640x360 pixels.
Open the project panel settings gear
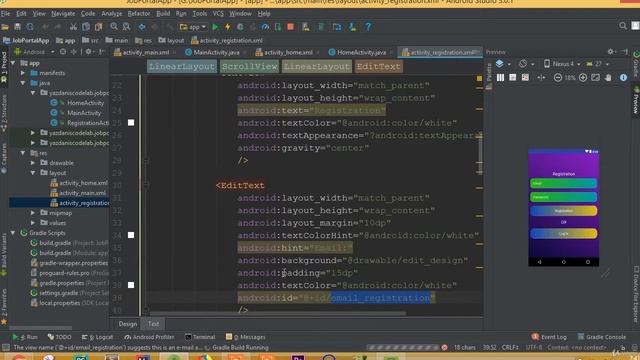[89, 52]
